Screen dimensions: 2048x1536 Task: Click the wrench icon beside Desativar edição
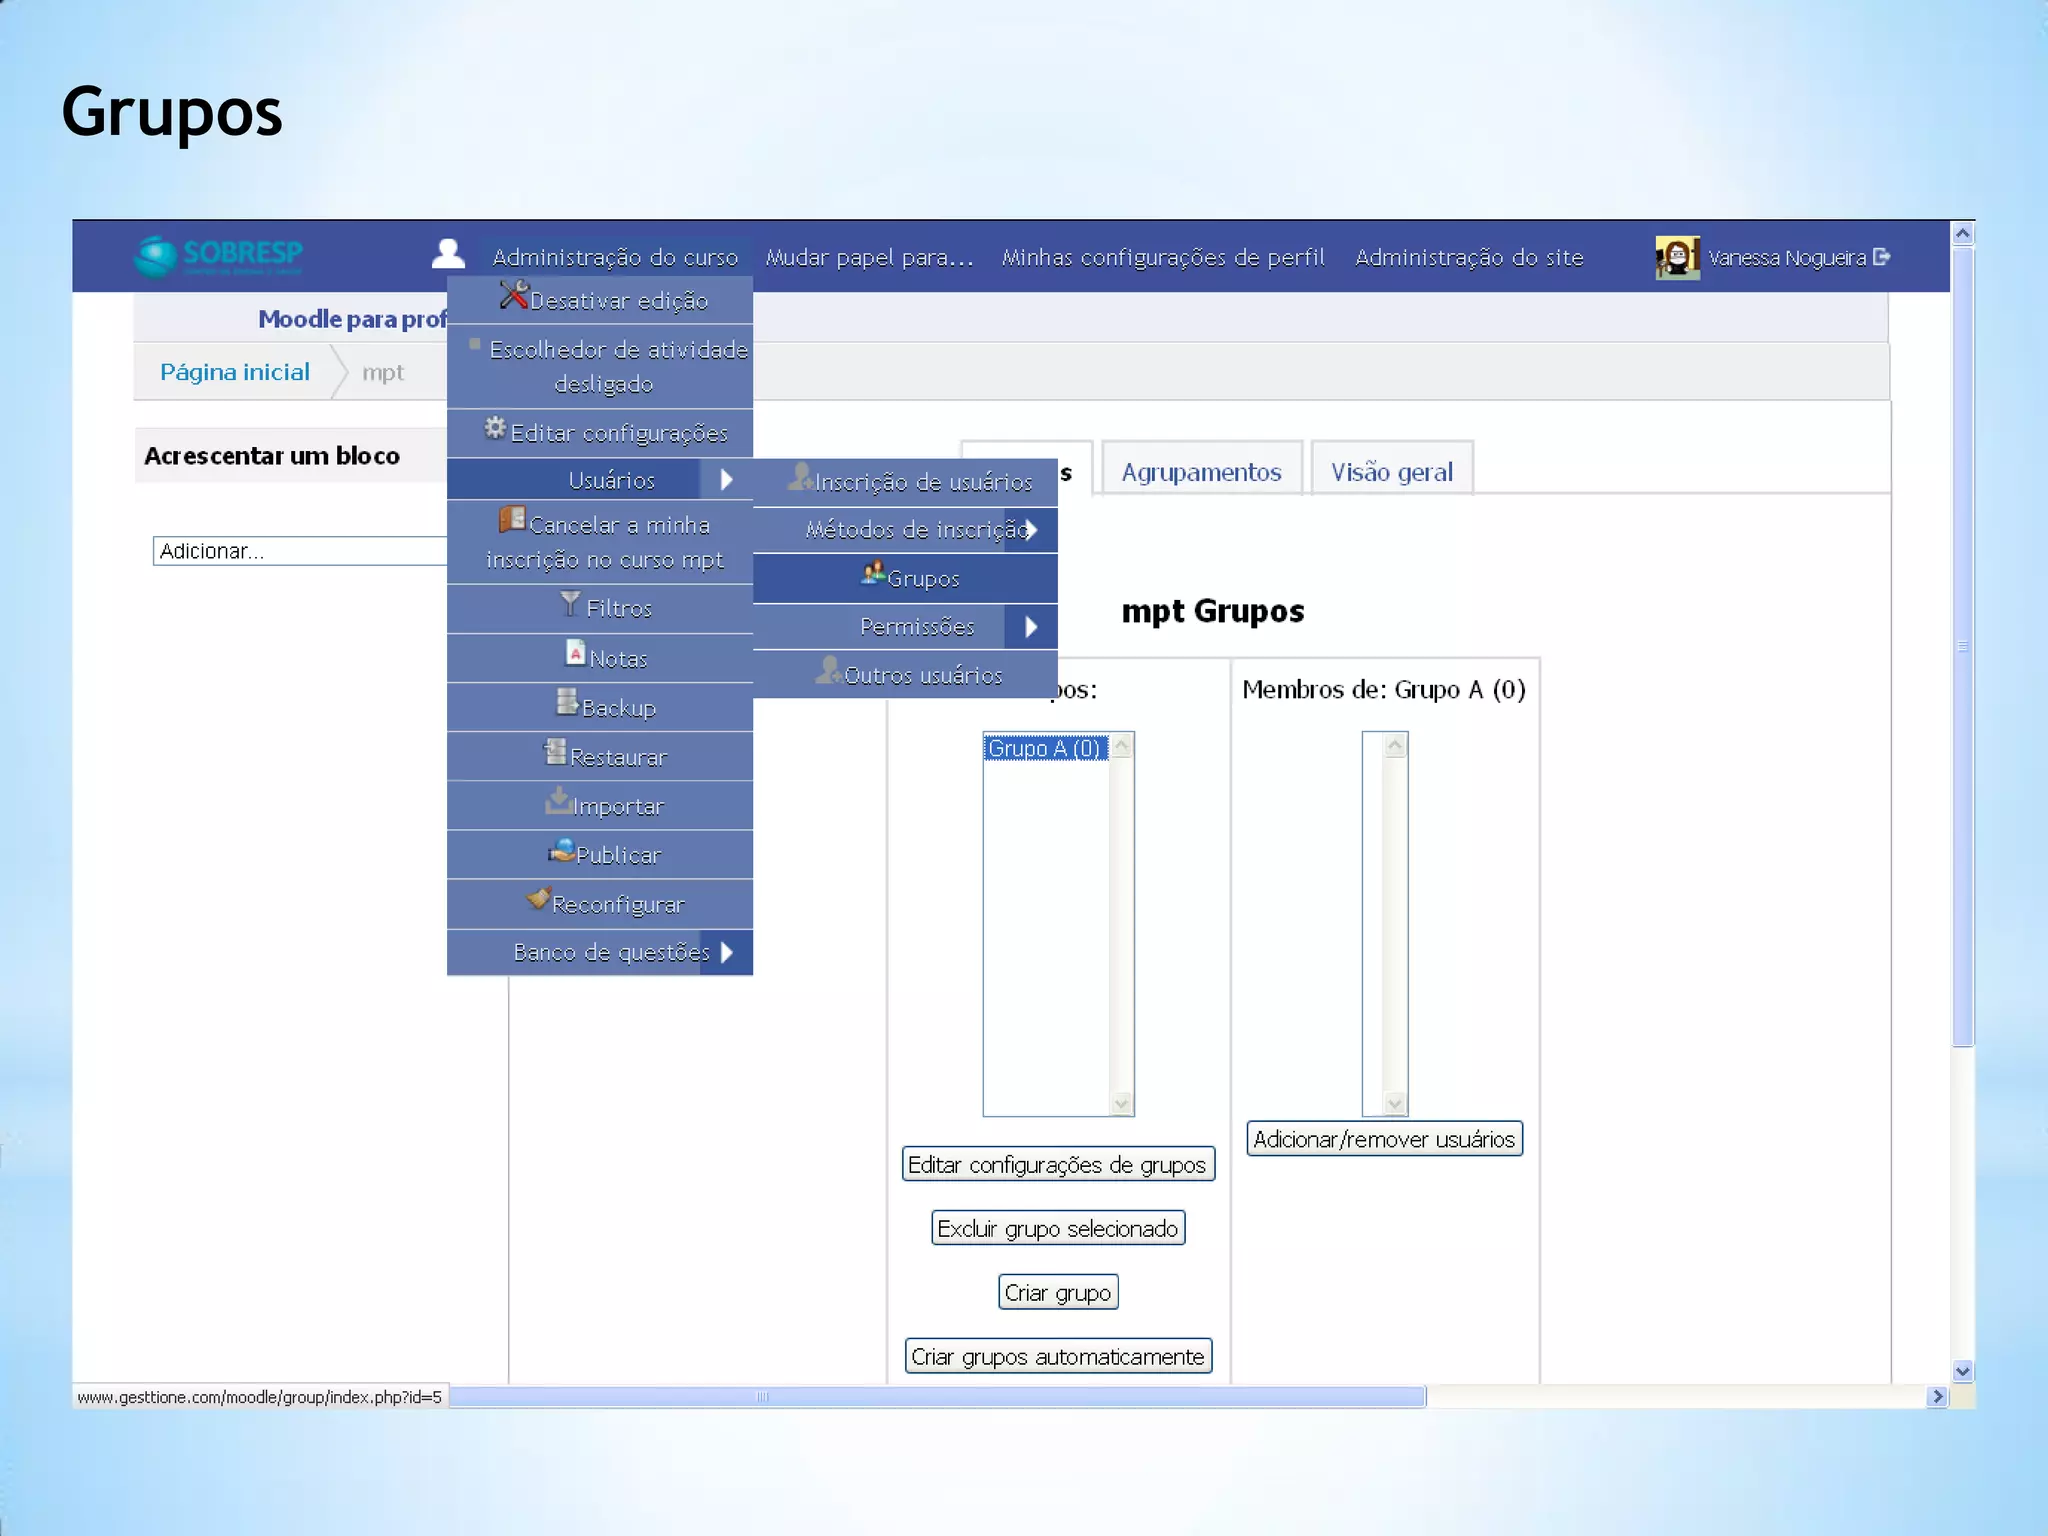[x=513, y=295]
